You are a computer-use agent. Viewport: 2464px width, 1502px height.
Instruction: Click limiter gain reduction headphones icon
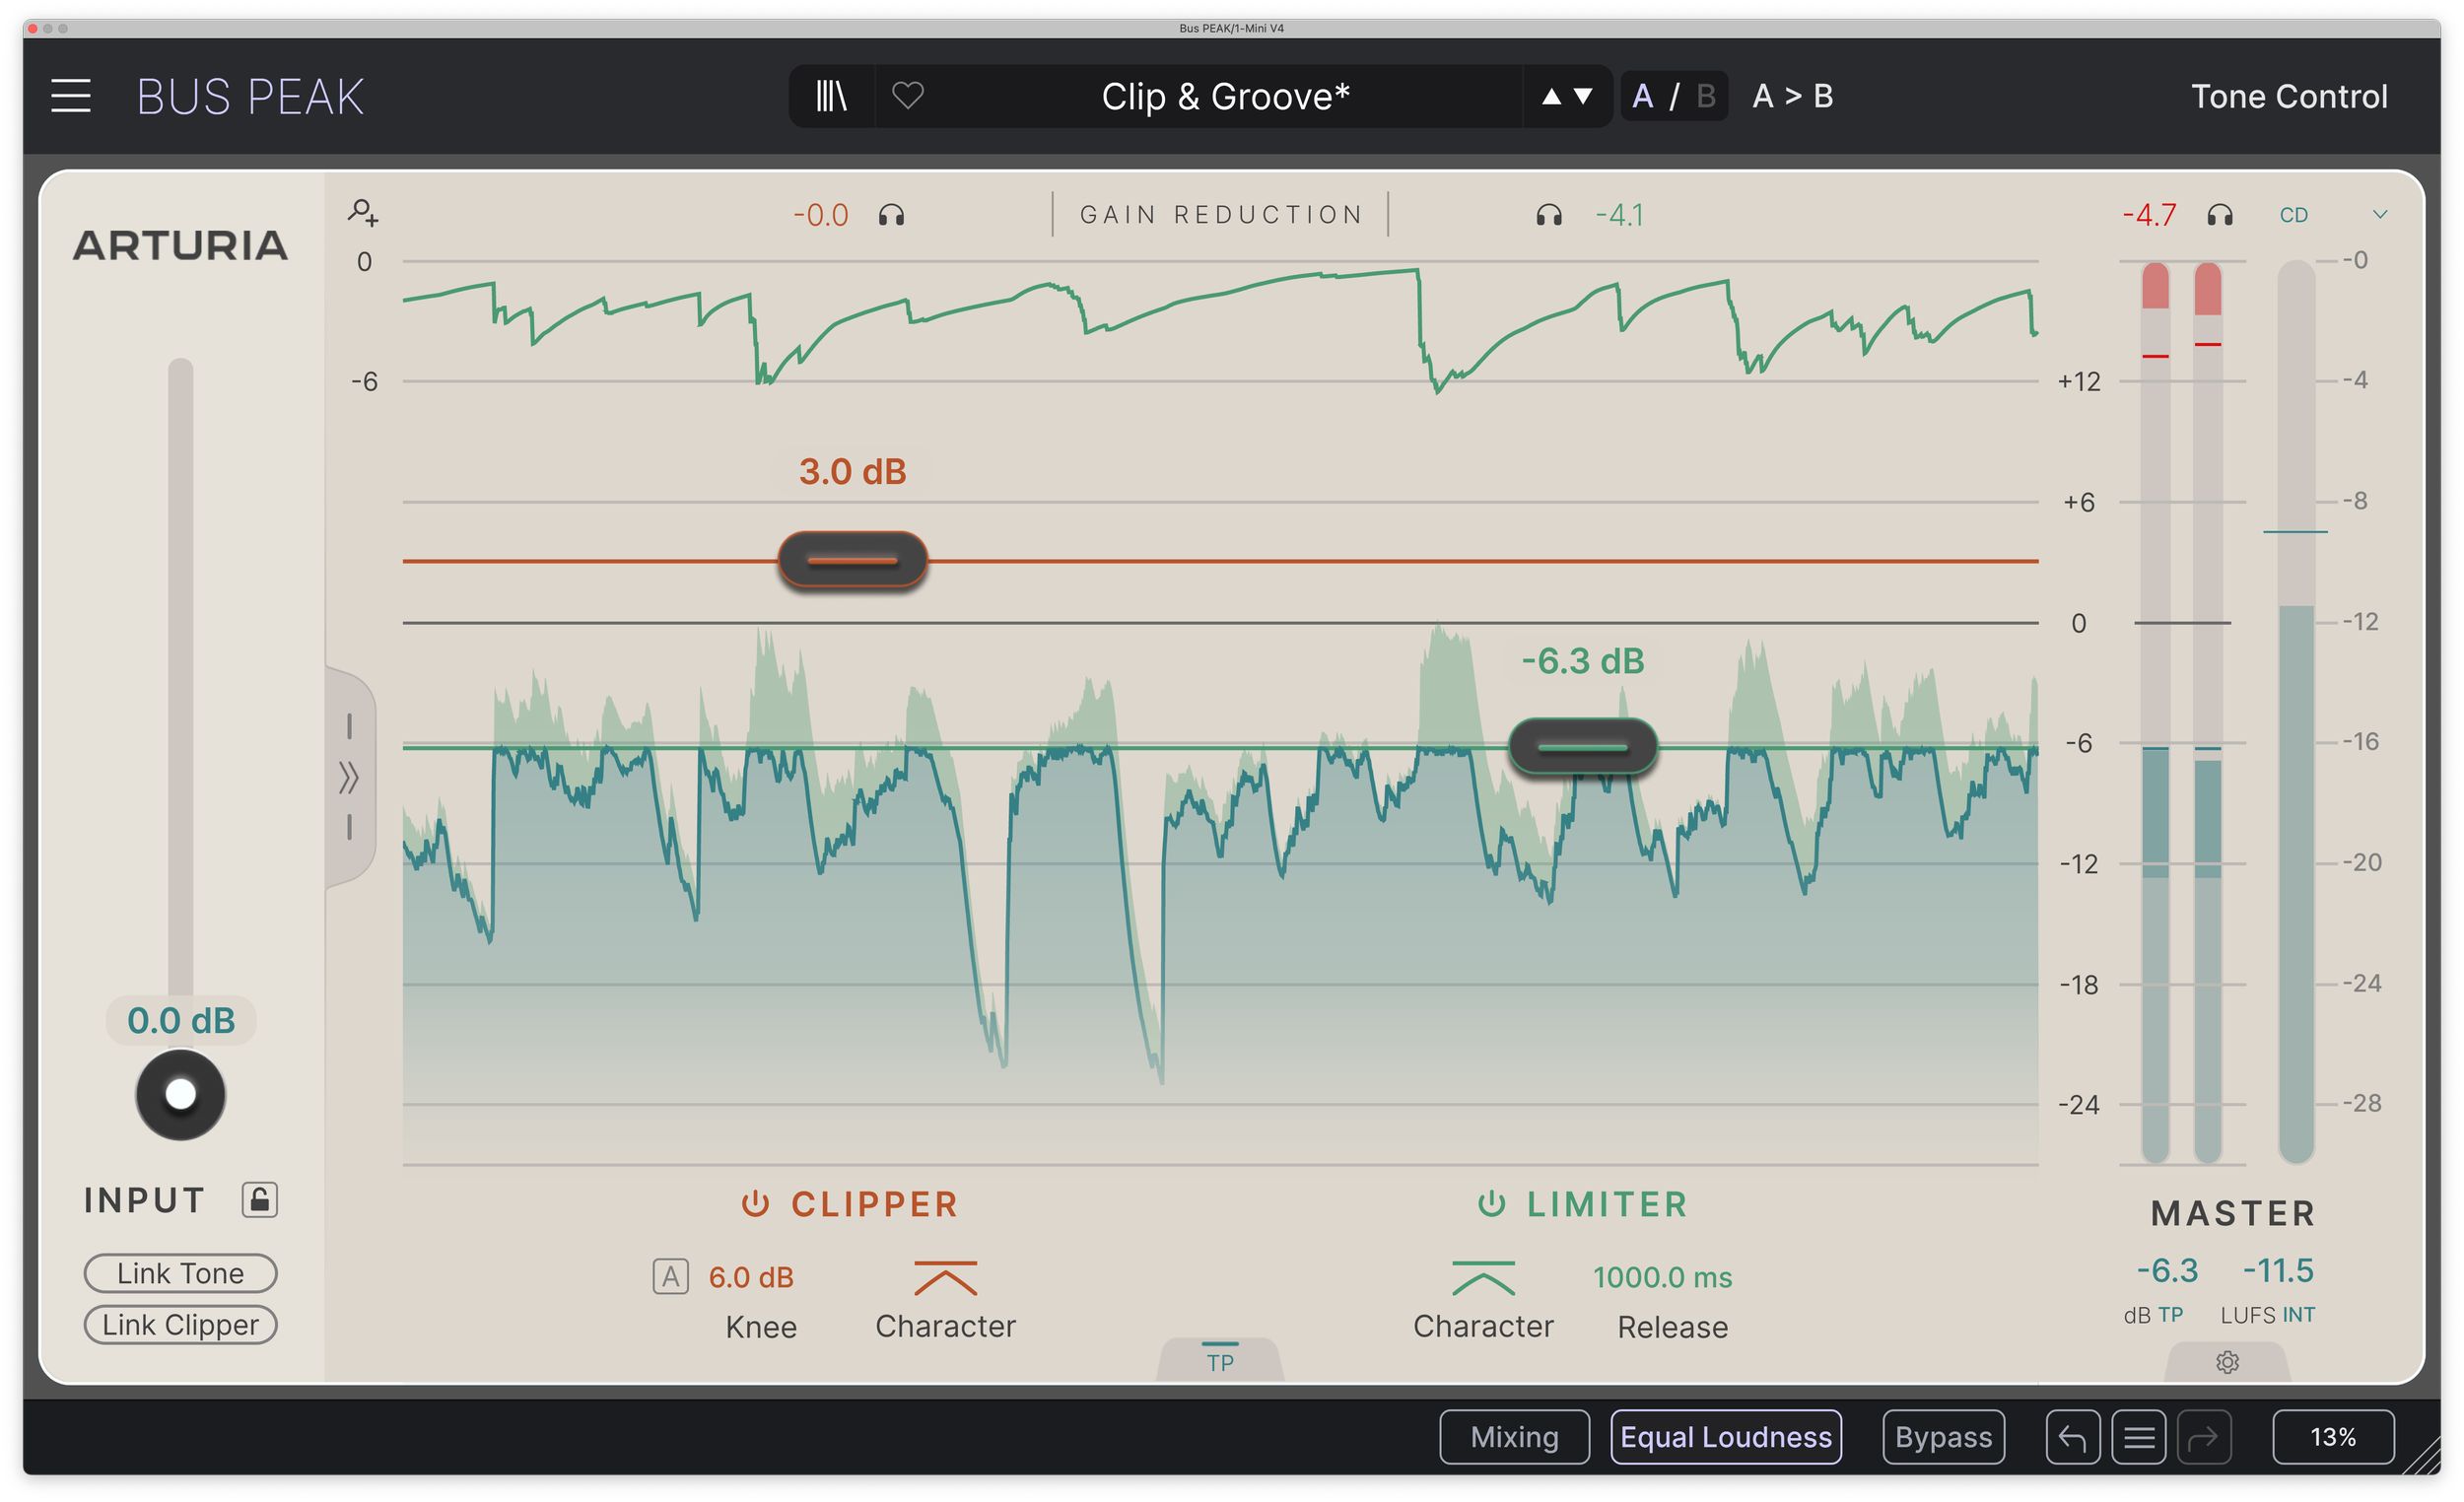(x=1549, y=215)
